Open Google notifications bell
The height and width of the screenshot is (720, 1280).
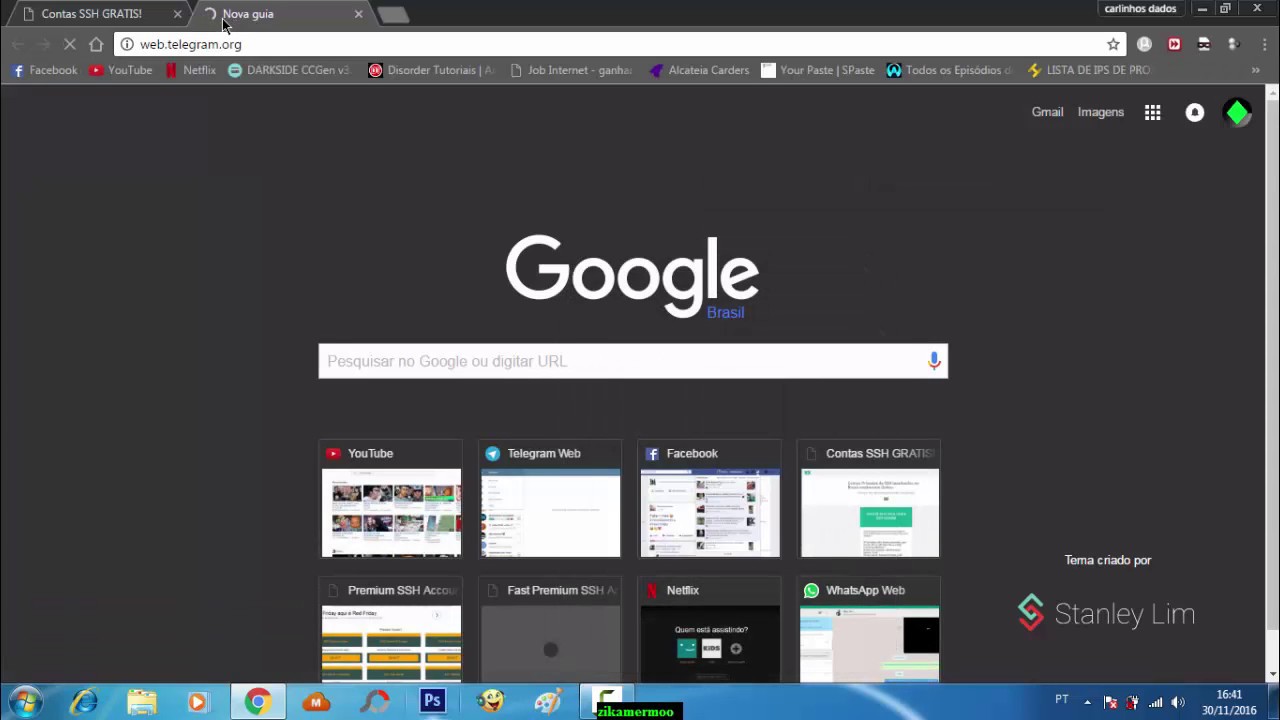1195,113
